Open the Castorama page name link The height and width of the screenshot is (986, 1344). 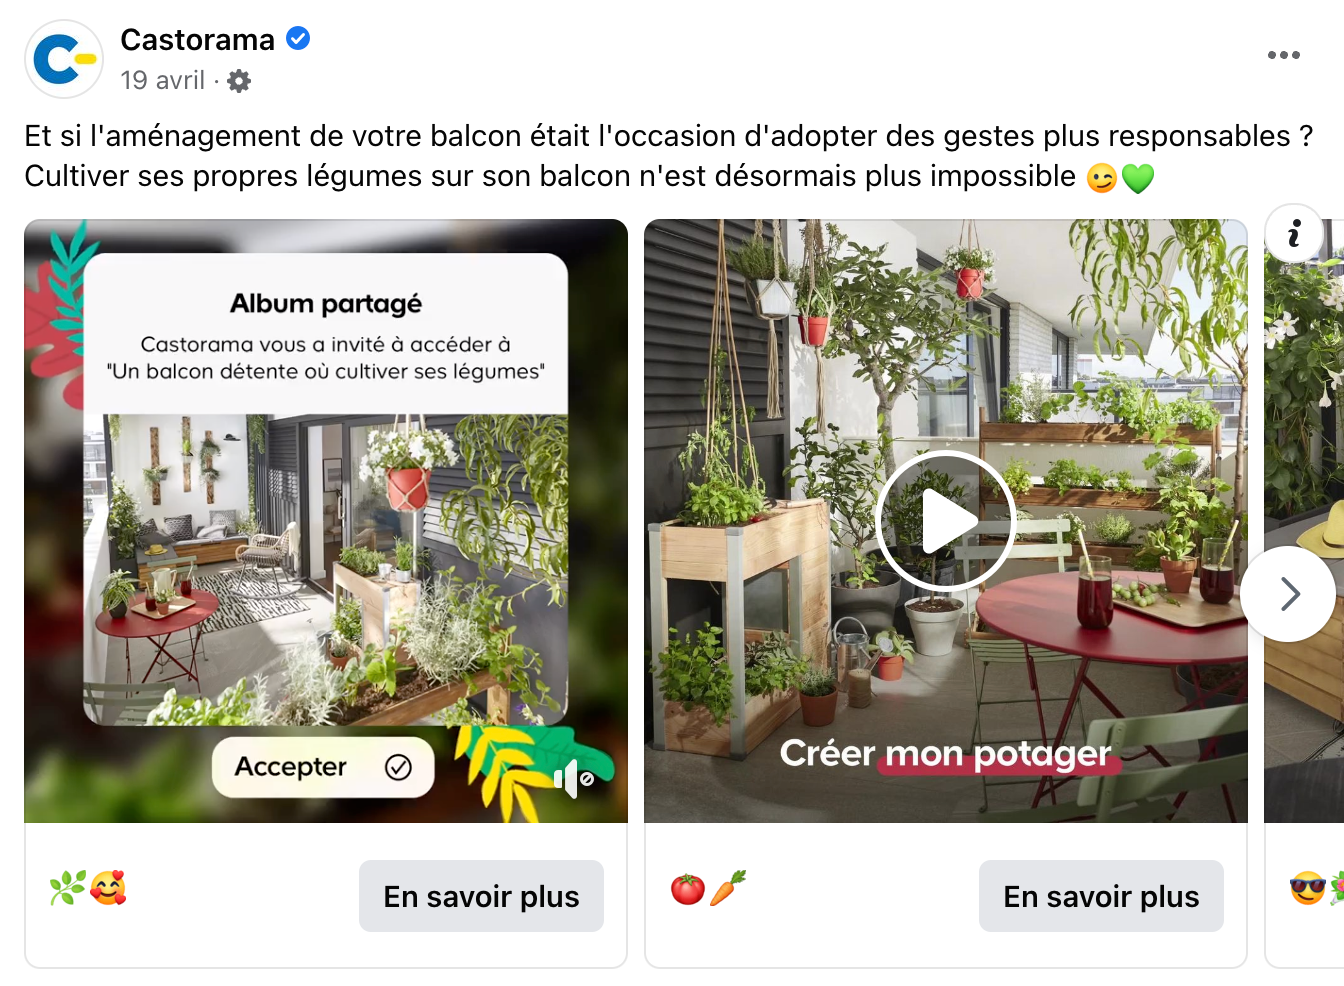pos(197,39)
